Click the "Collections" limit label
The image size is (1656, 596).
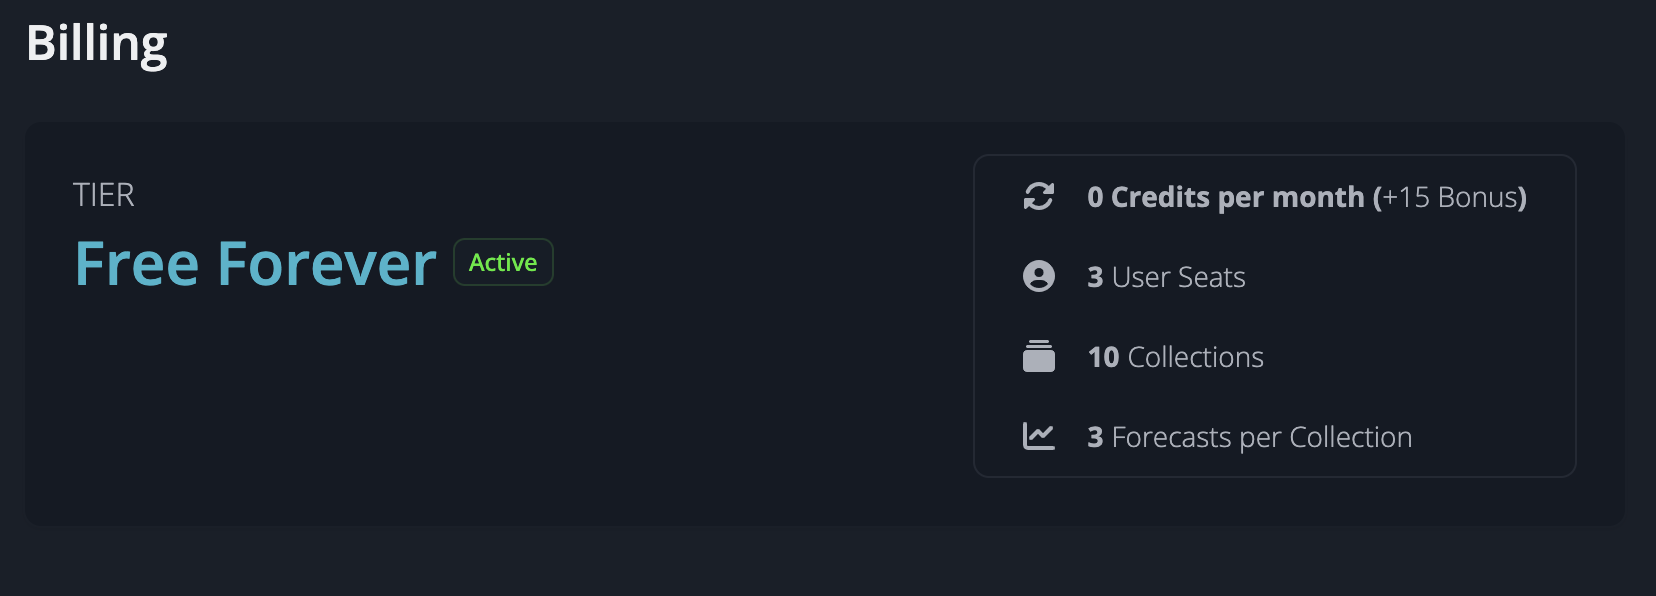(x=1195, y=357)
